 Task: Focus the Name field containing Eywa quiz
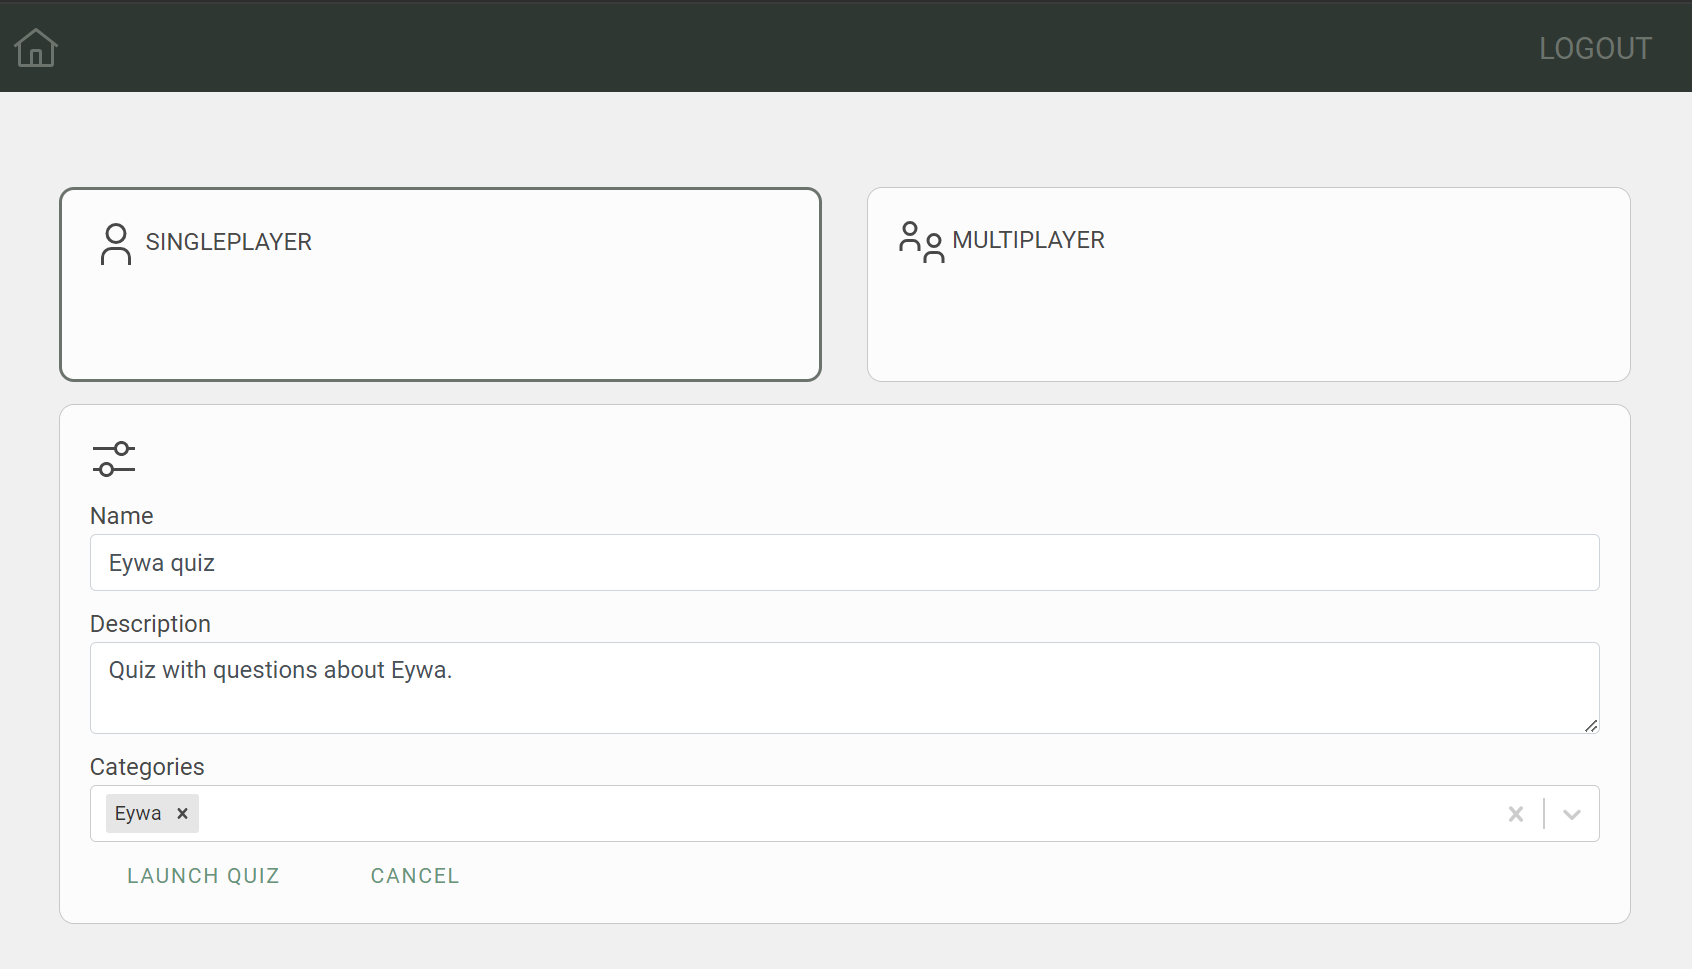[x=844, y=563]
